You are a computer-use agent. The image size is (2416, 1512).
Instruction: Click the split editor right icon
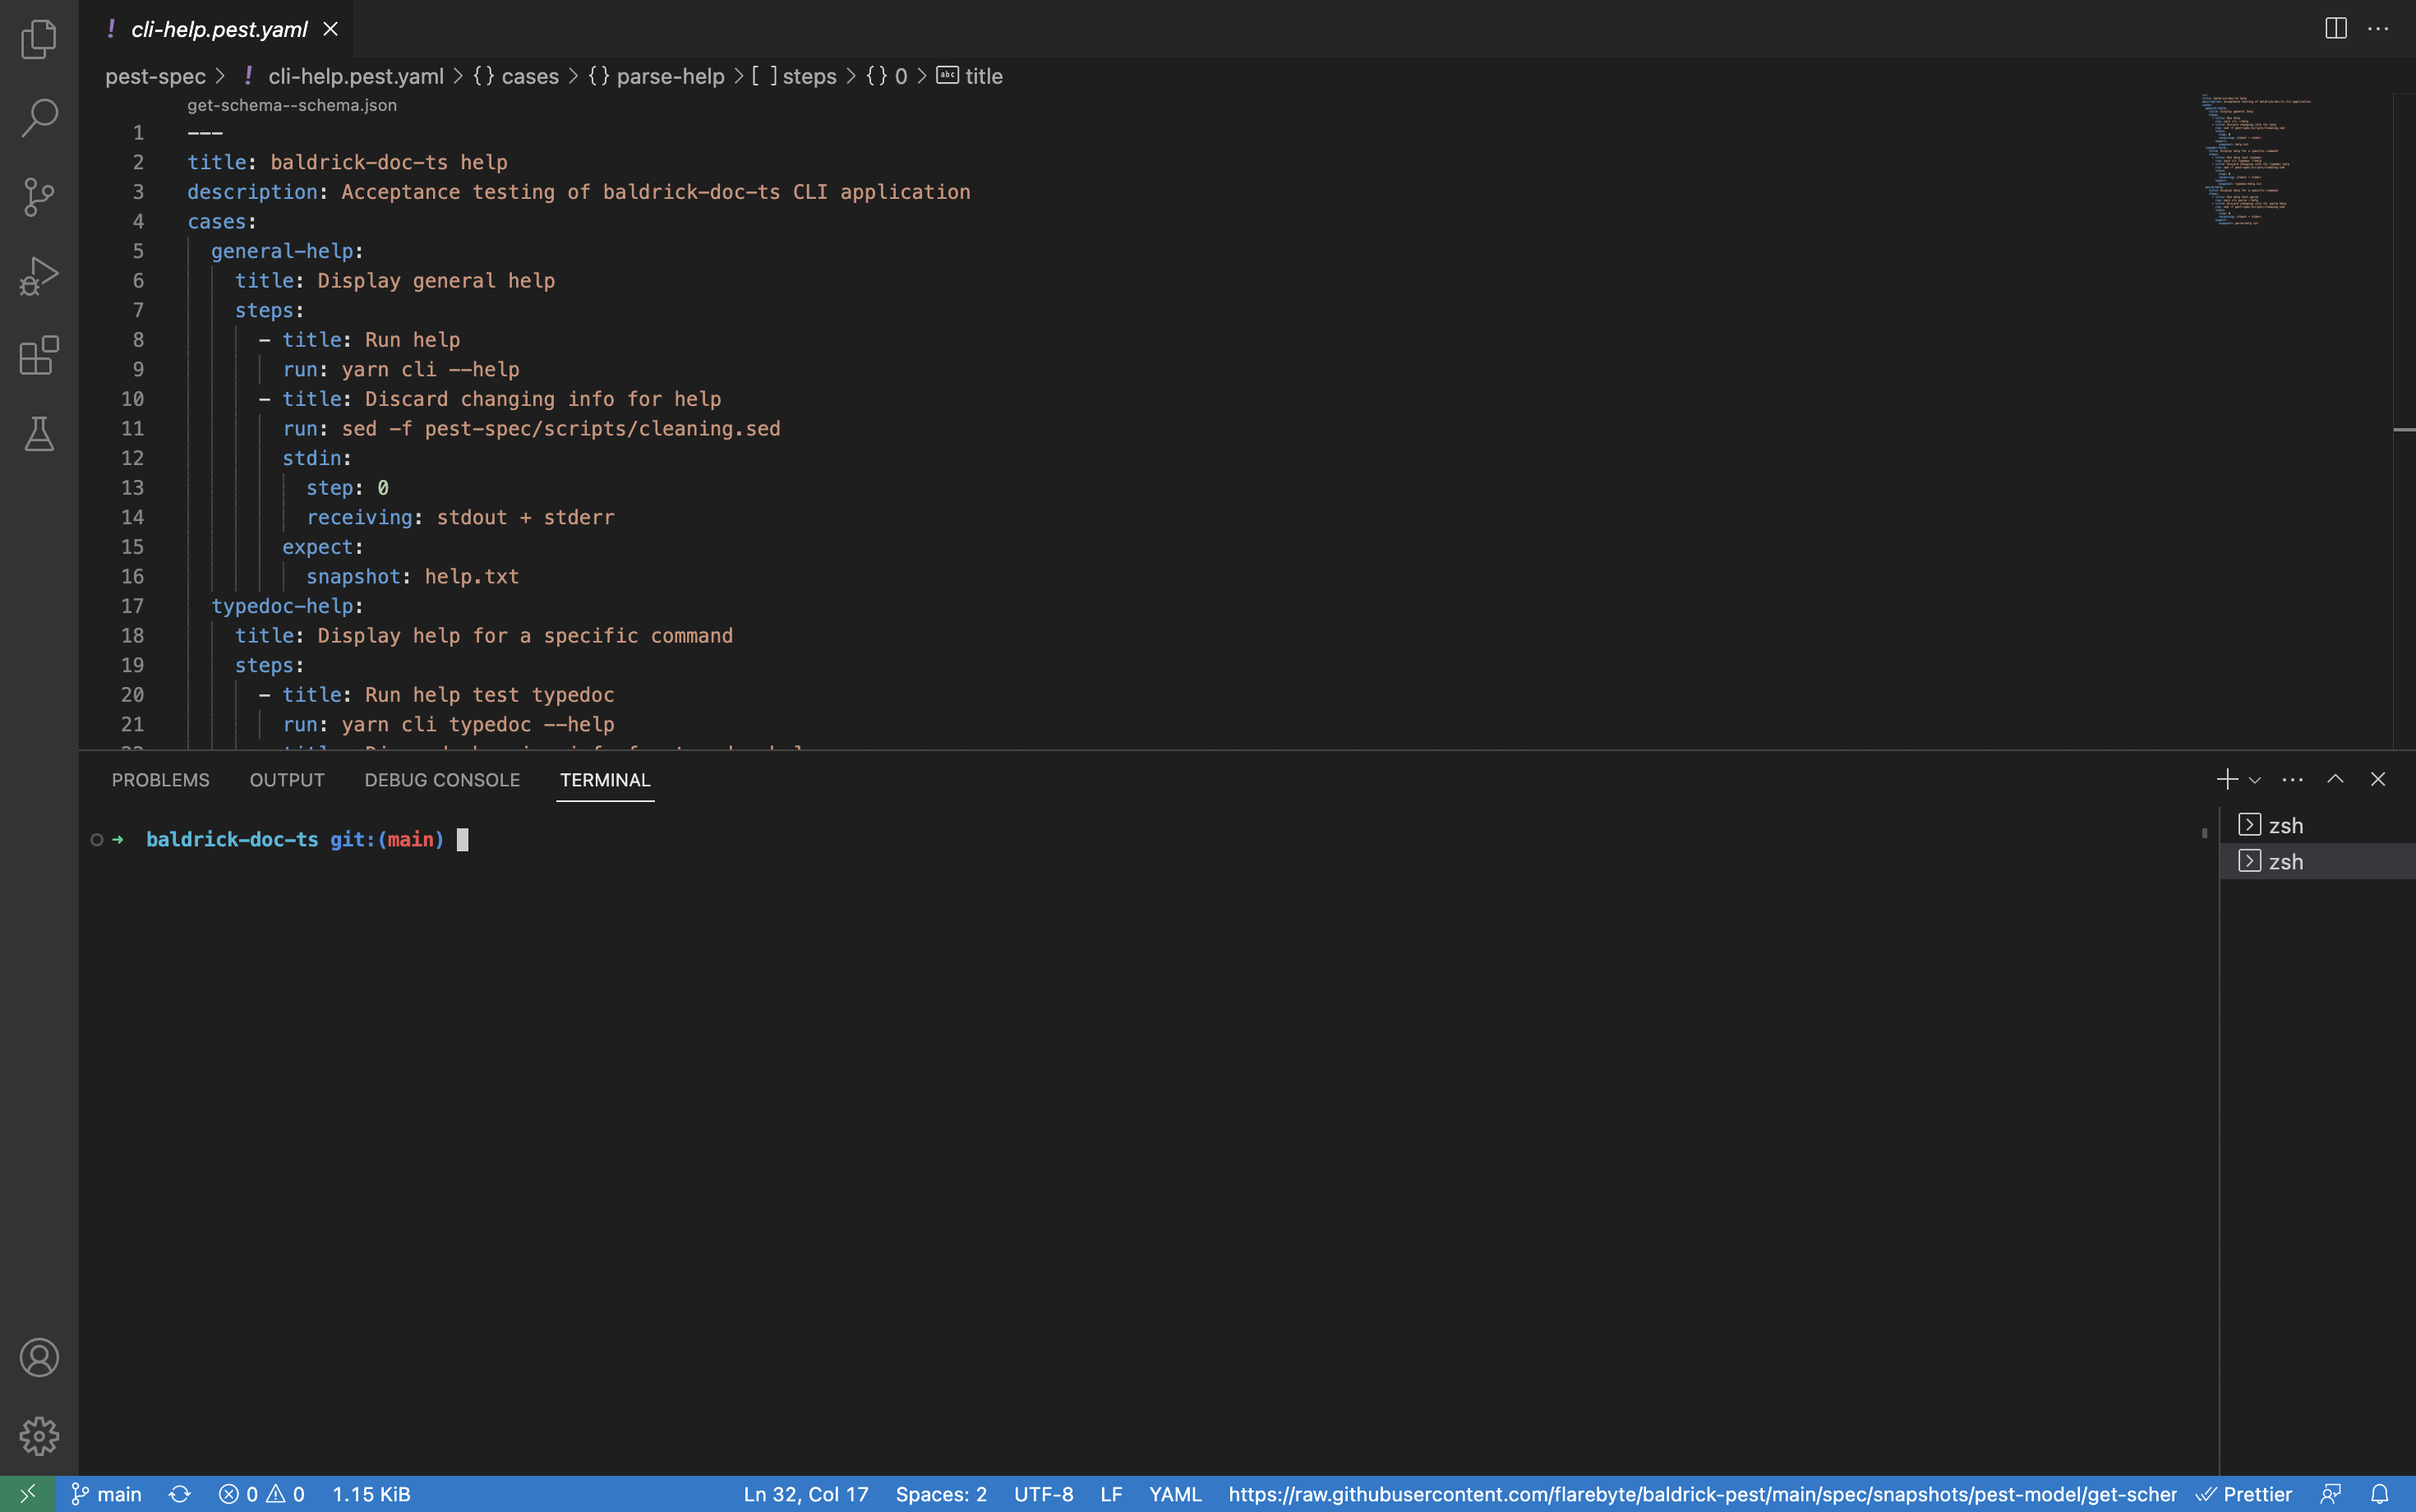pos(2335,29)
